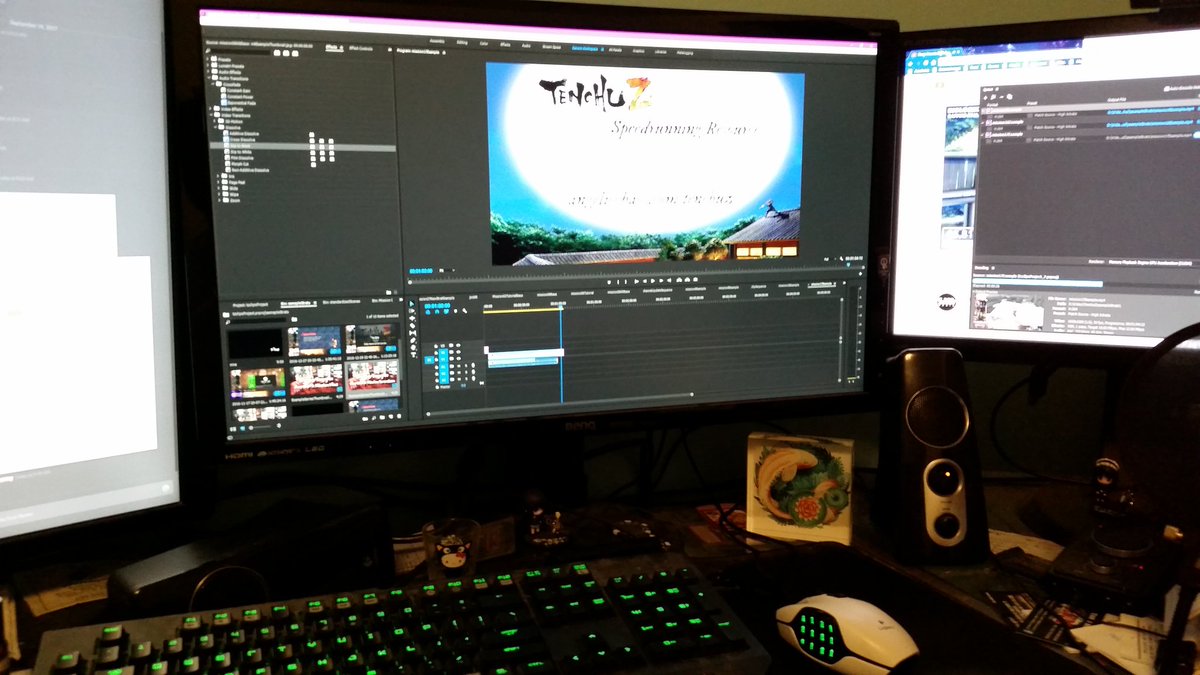Viewport: 1200px width, 675px height.
Task: Toggle Snap in the timeline header
Action: pos(437,312)
